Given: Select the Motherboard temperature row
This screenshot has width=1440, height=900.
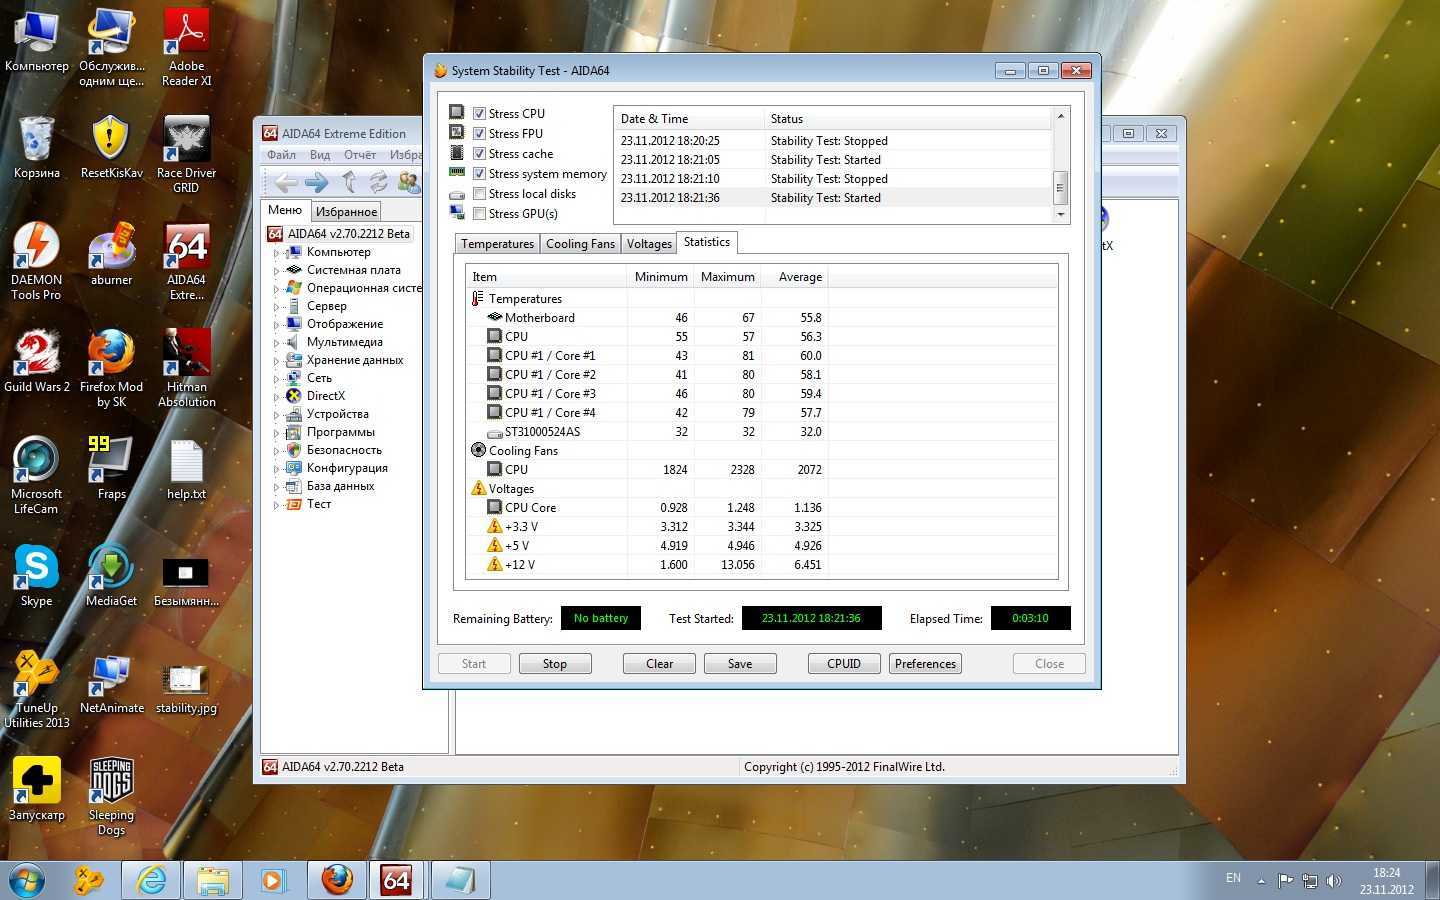Looking at the screenshot, I should pos(761,318).
